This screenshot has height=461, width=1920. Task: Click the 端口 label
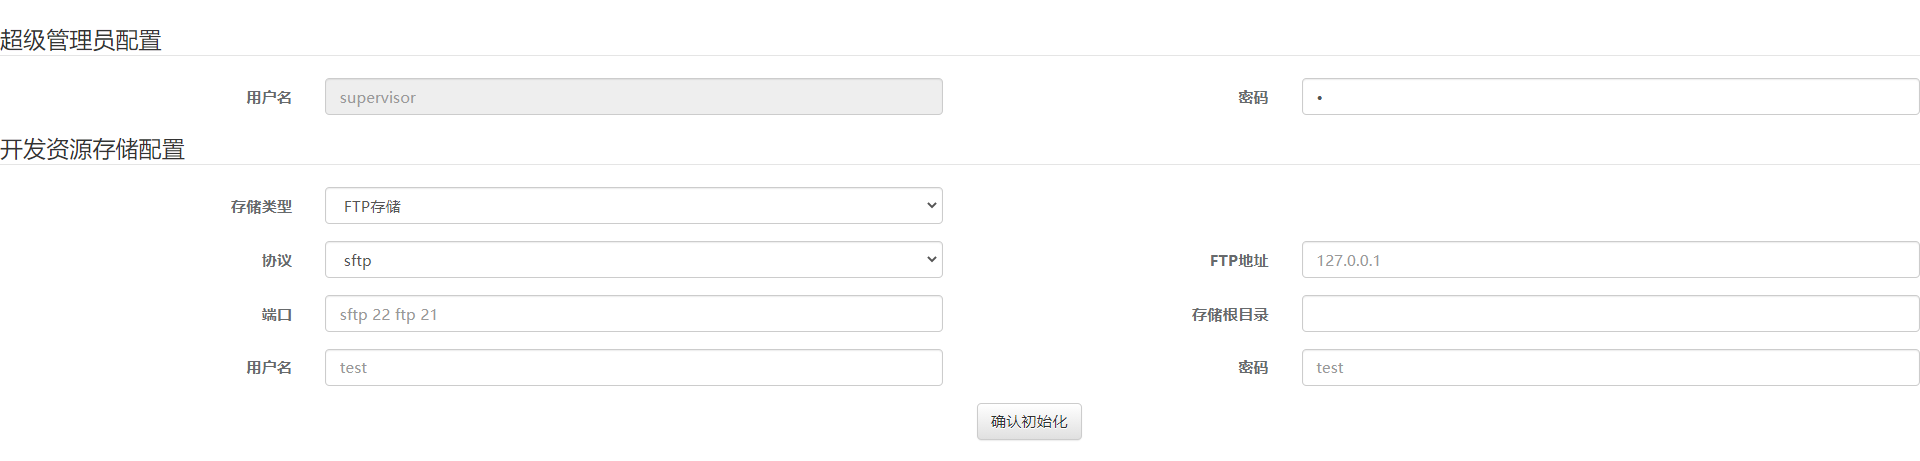point(277,314)
